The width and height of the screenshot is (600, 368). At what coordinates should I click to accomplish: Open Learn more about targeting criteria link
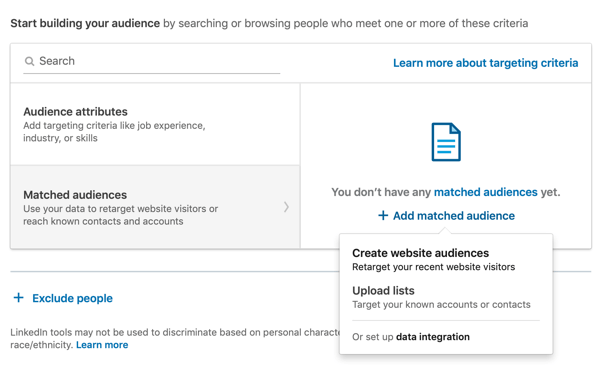tap(486, 63)
